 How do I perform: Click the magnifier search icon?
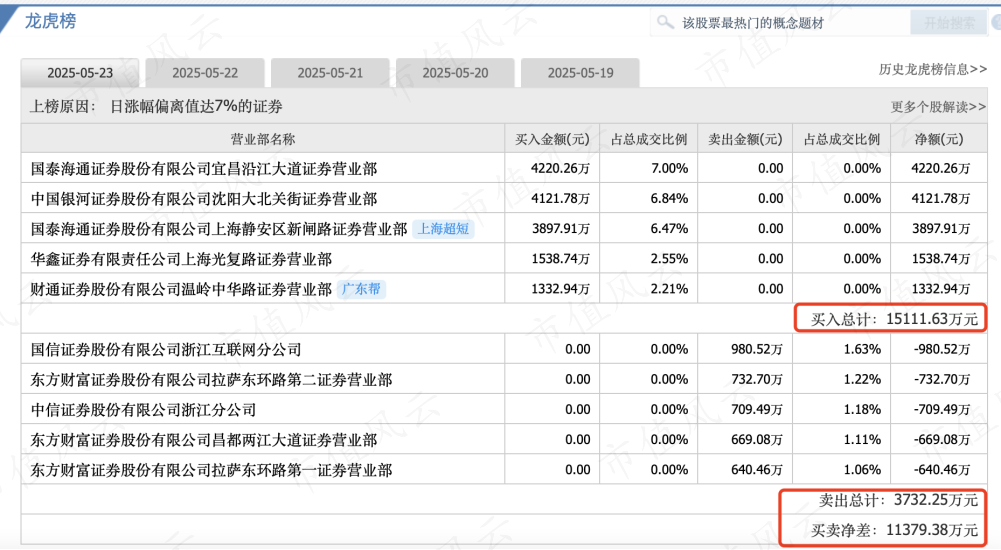[x=664, y=22]
